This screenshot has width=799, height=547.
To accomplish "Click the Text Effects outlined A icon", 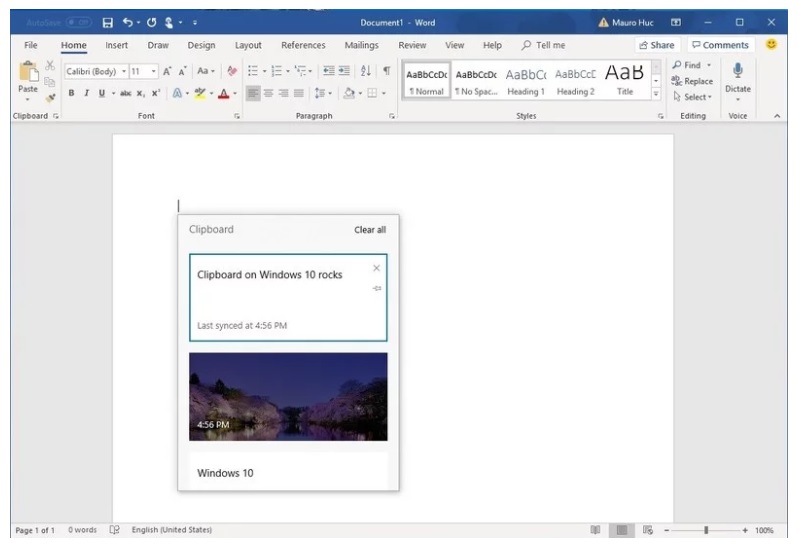I will [x=177, y=93].
